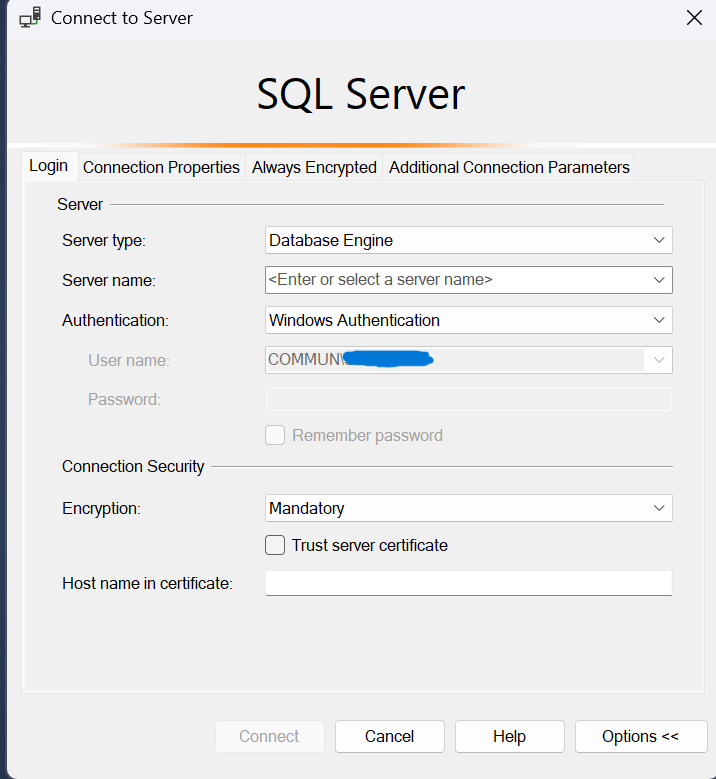Screen dimensions: 716x779
Task: Click the Help button
Action: pyautogui.click(x=509, y=736)
